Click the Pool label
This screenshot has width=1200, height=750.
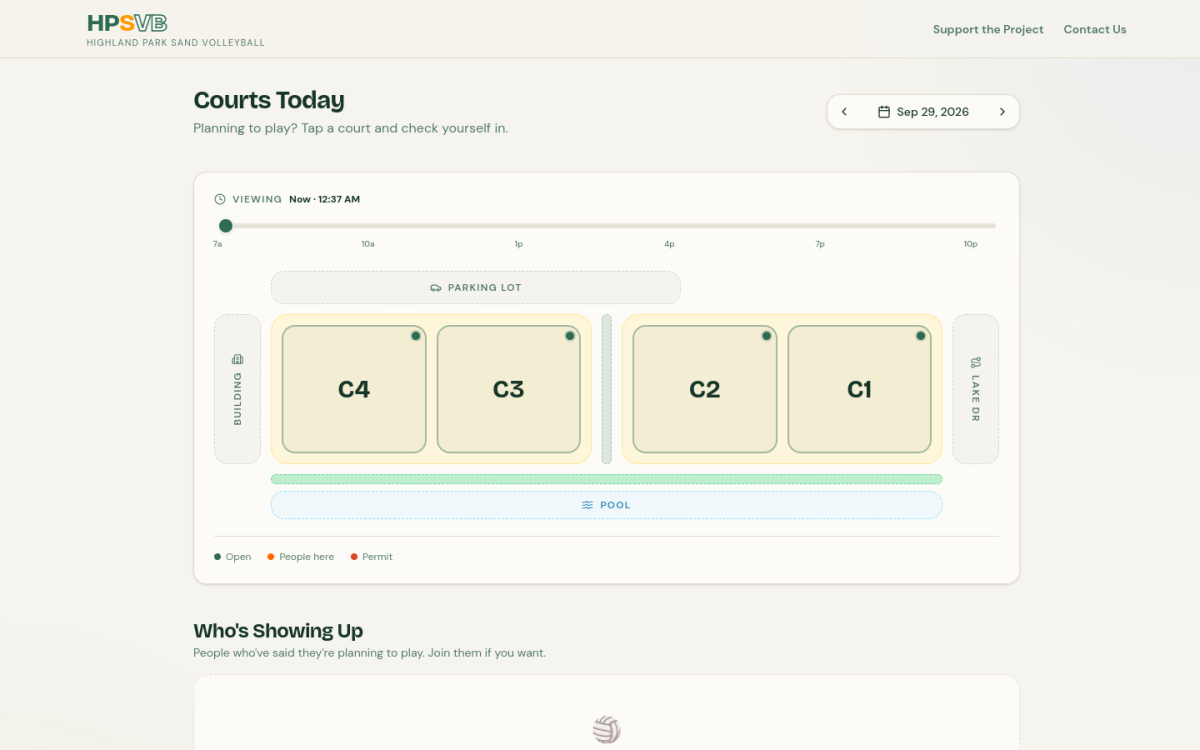pyautogui.click(x=615, y=505)
